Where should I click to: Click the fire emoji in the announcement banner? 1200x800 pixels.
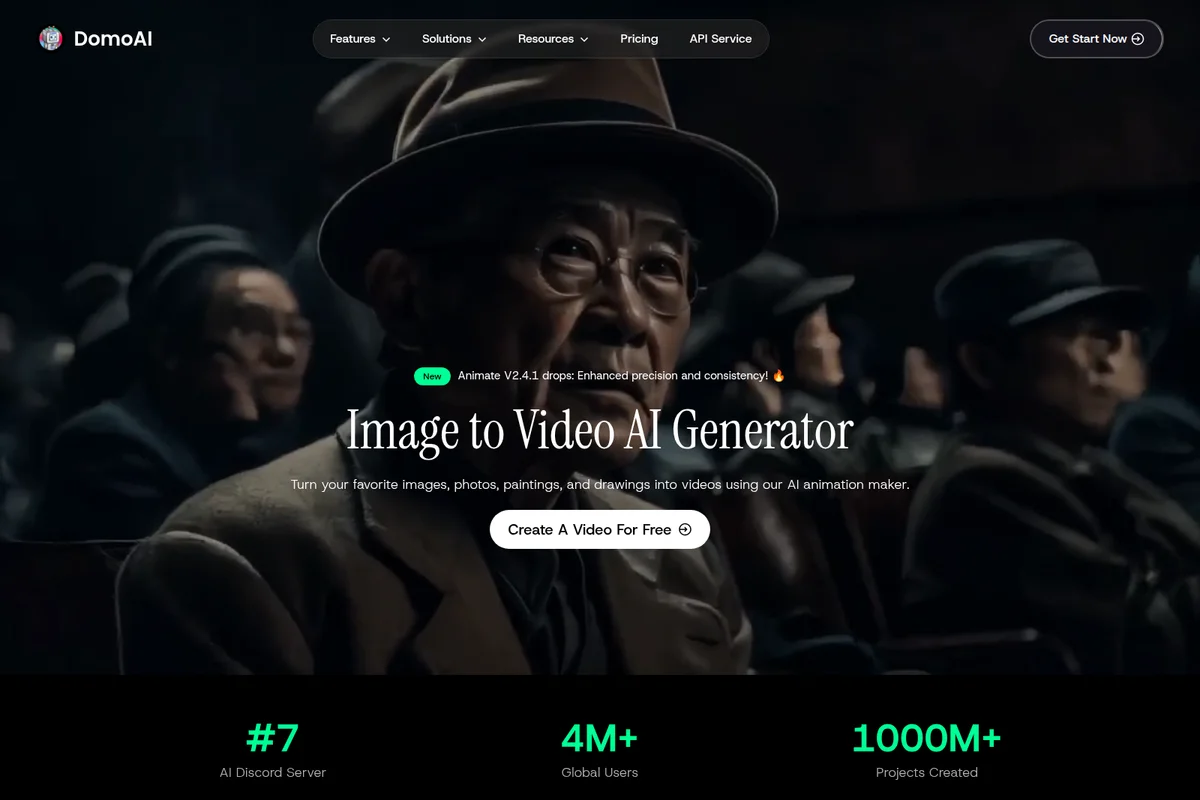(778, 375)
